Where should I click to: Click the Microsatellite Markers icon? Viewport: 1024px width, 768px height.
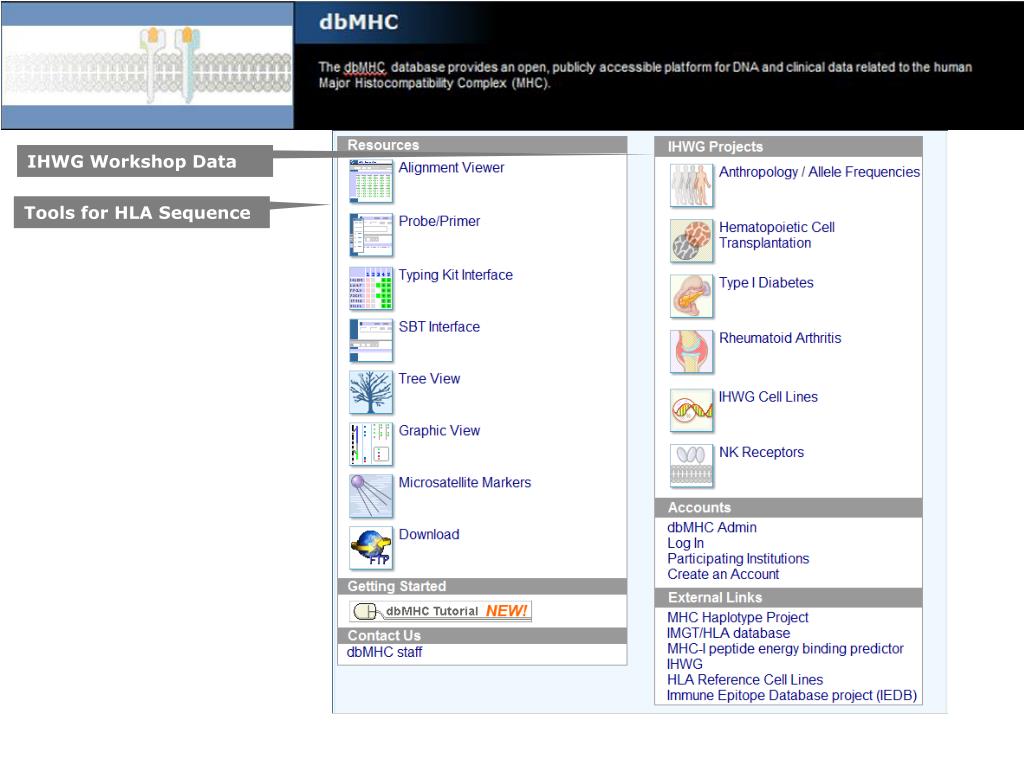[371, 496]
